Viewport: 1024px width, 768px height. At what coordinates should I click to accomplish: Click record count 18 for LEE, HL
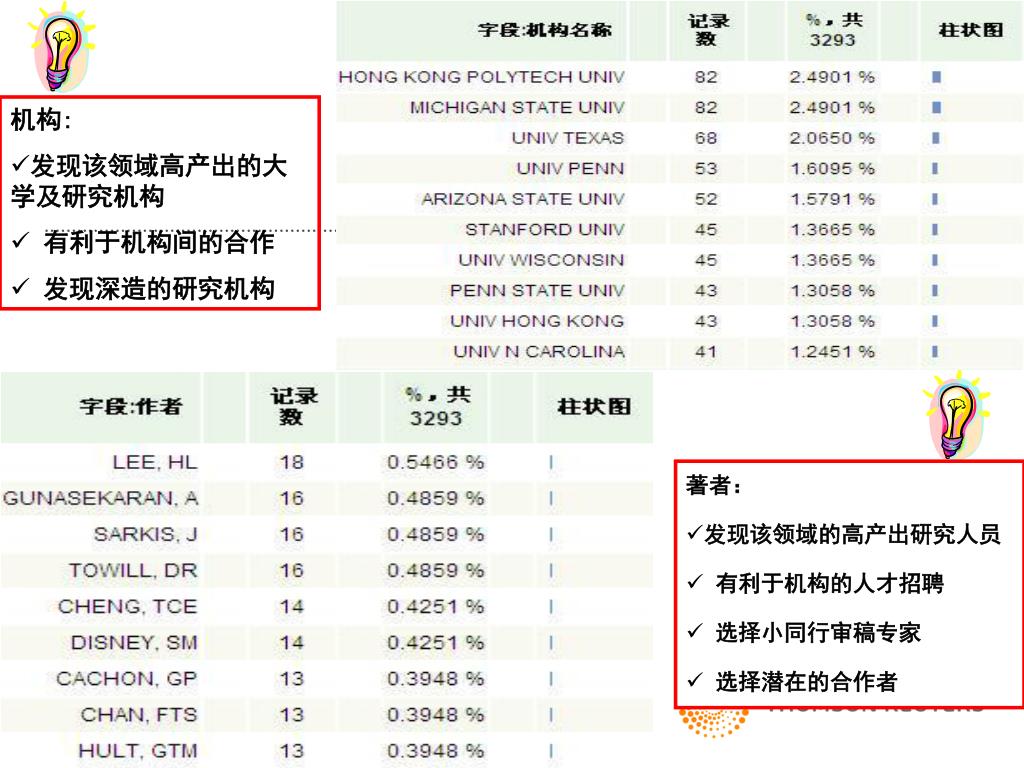click(x=292, y=462)
